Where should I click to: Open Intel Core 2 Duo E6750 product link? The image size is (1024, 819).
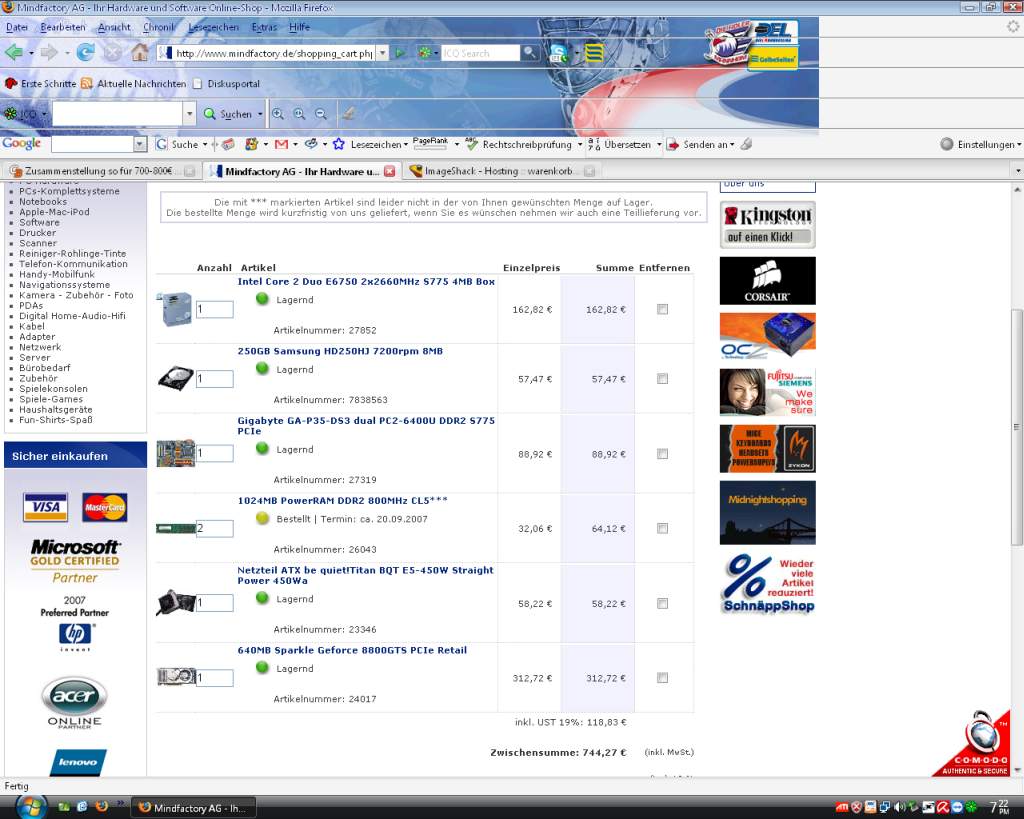[366, 281]
